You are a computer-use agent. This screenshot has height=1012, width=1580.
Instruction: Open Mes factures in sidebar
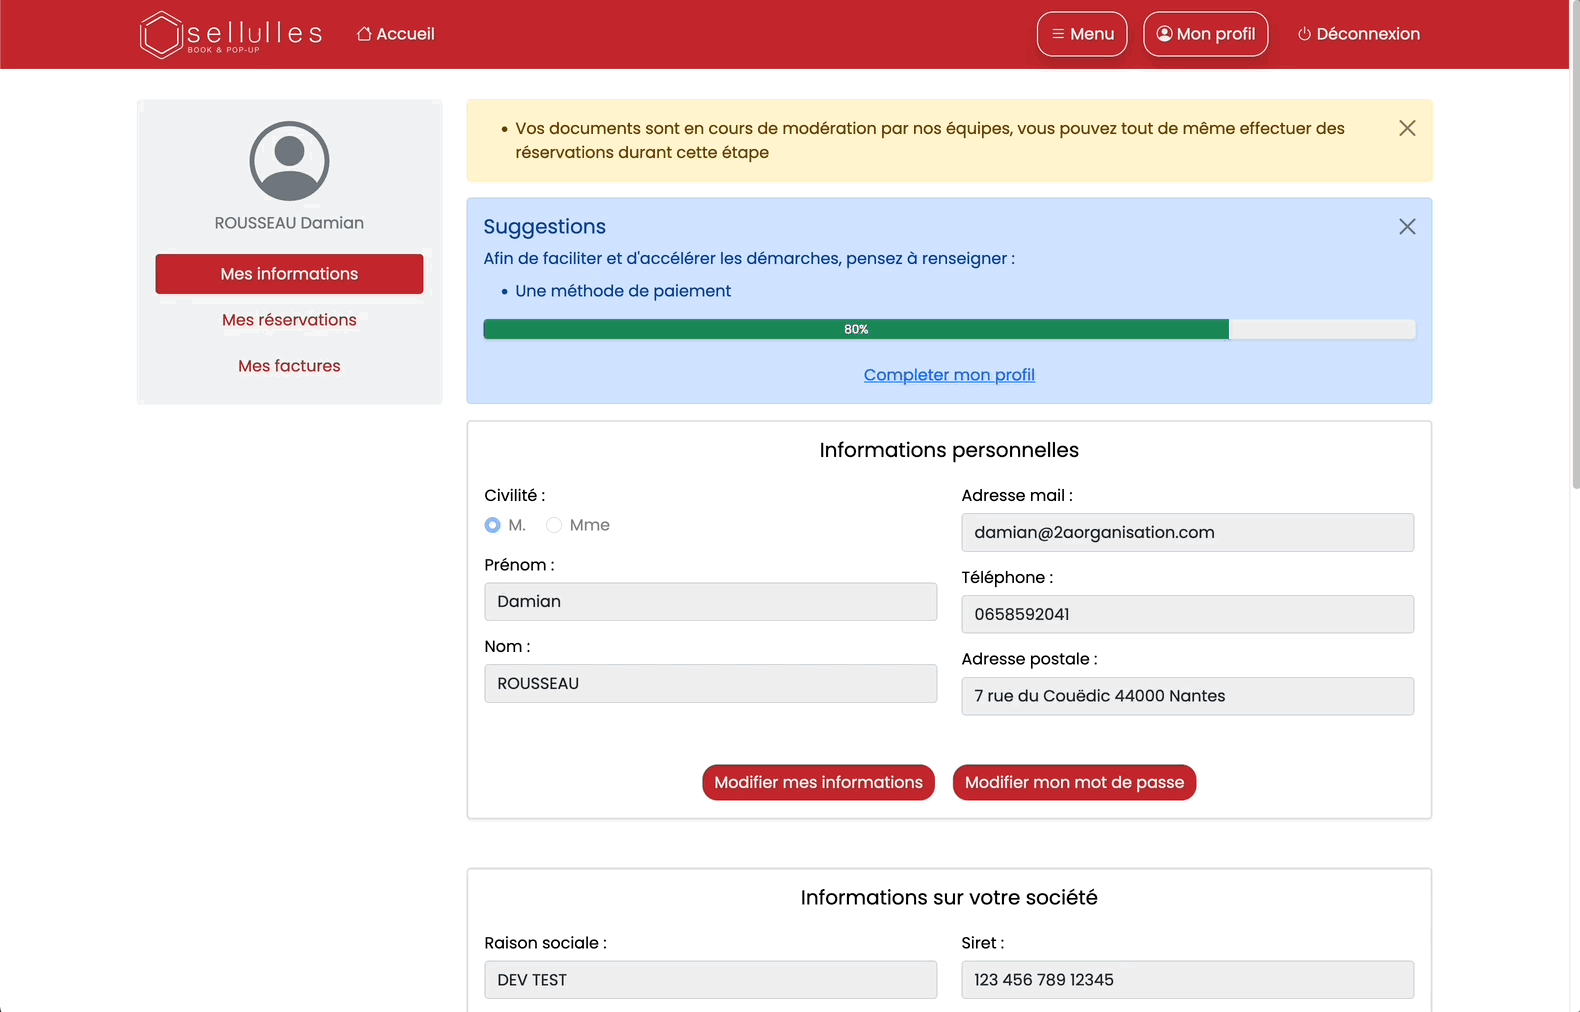[x=289, y=366]
